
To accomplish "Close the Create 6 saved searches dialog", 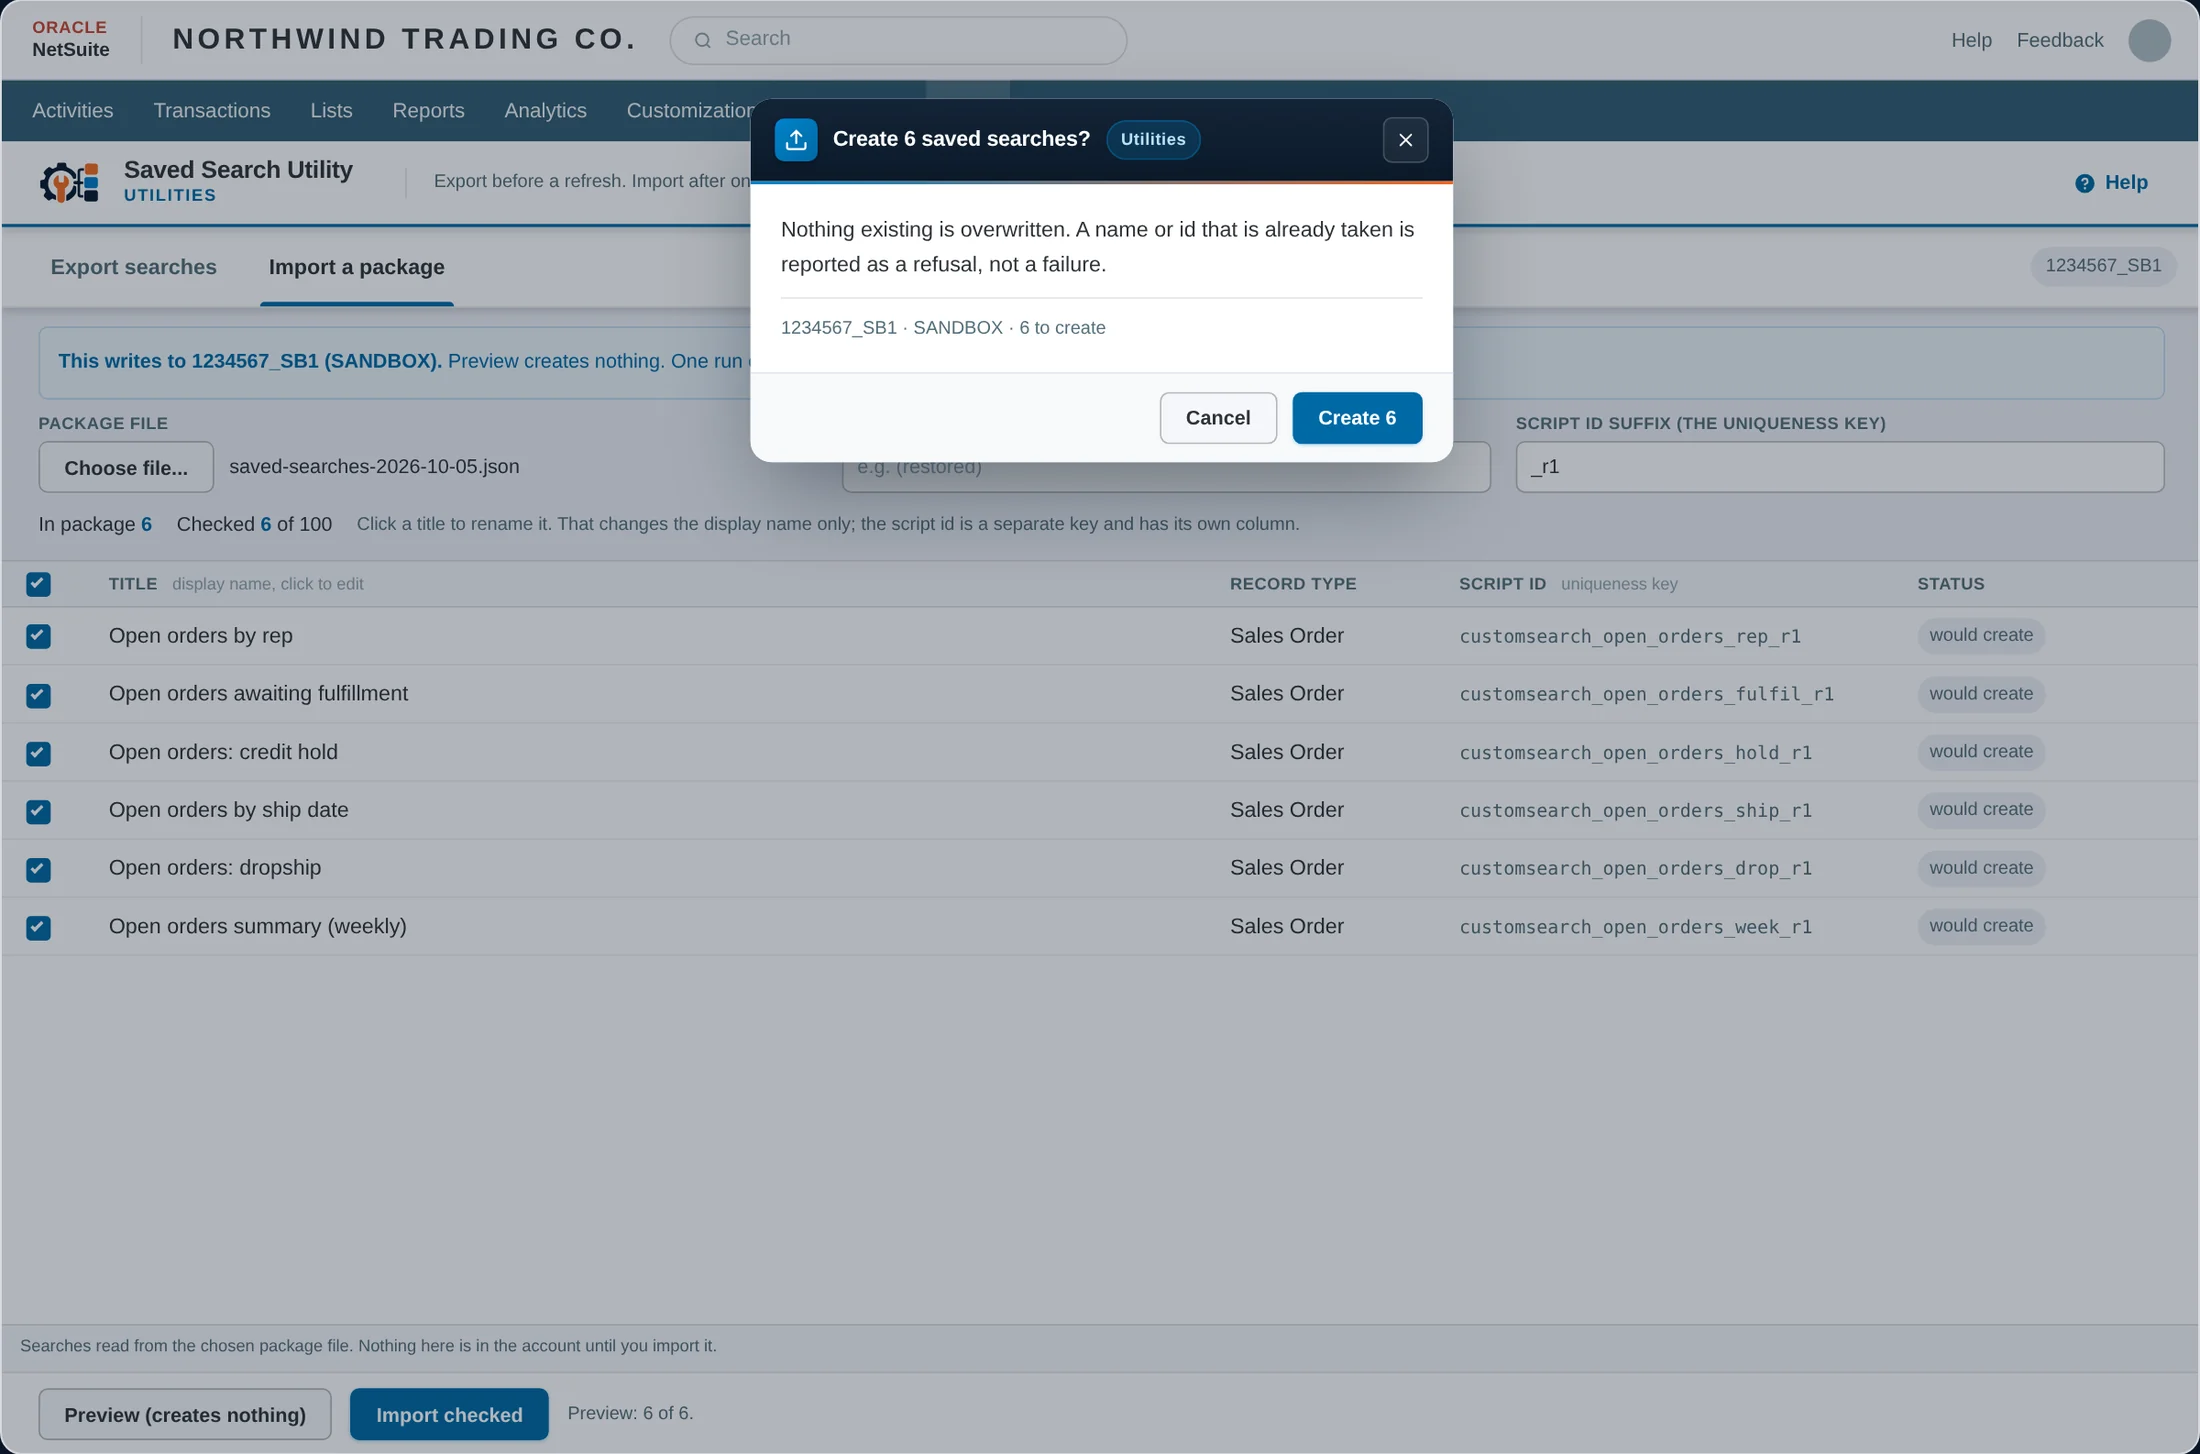I will click(x=1405, y=139).
